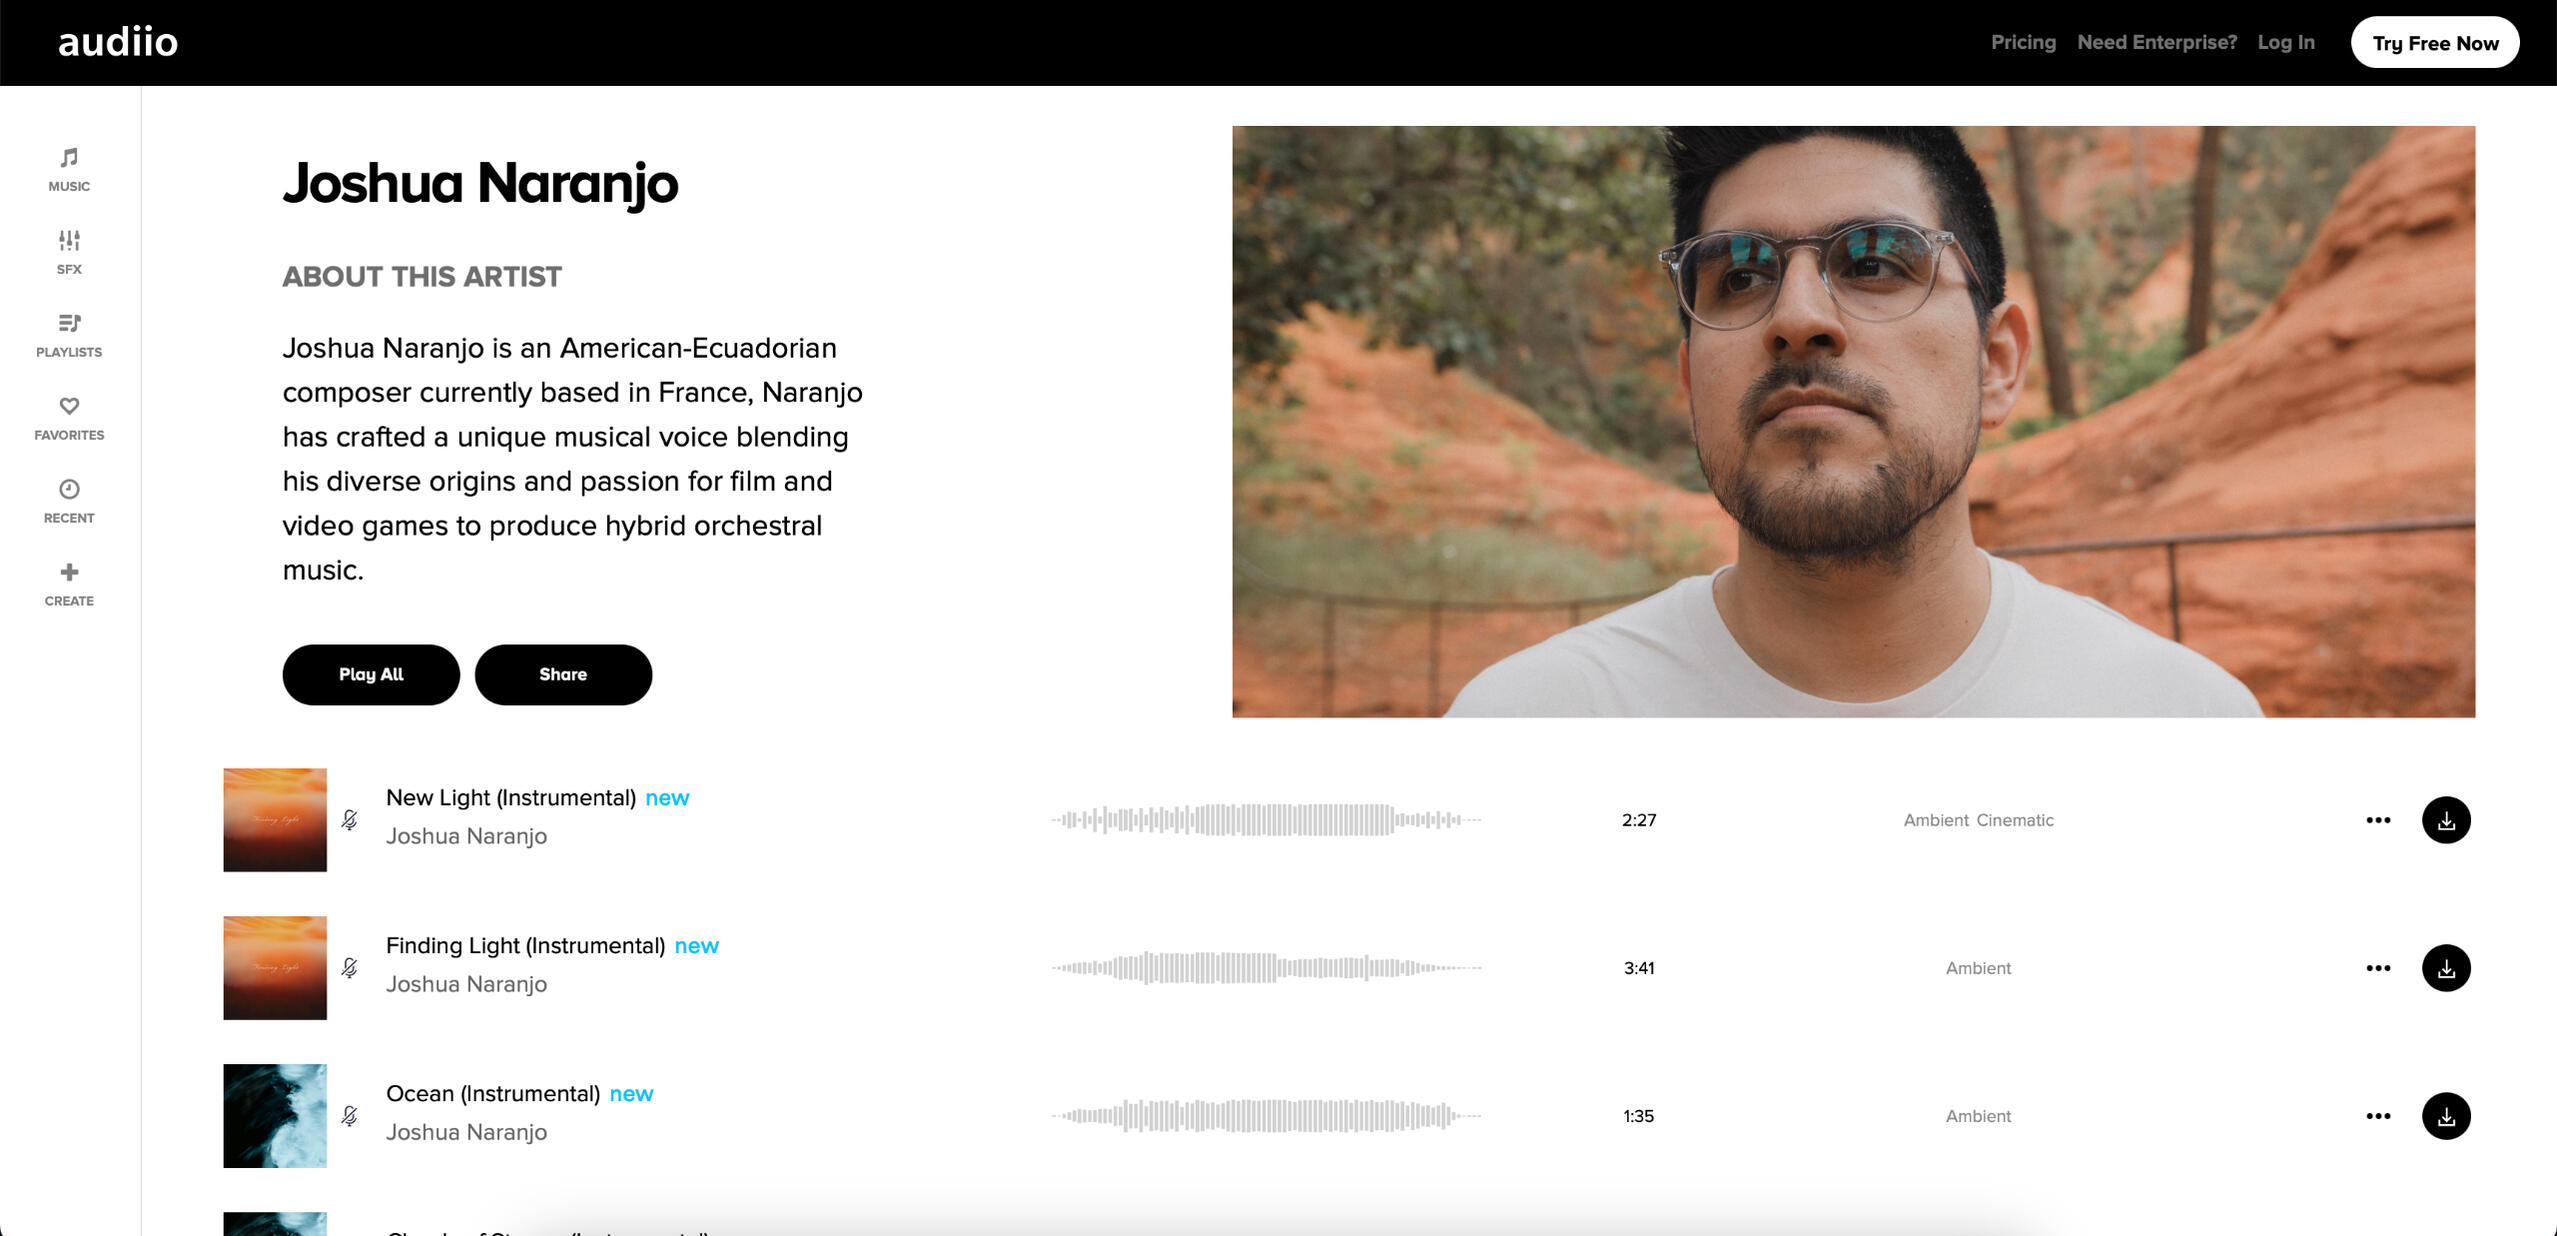Click the Ocean album cover thumbnail
Screen dimensions: 2557x1236
[275, 1116]
